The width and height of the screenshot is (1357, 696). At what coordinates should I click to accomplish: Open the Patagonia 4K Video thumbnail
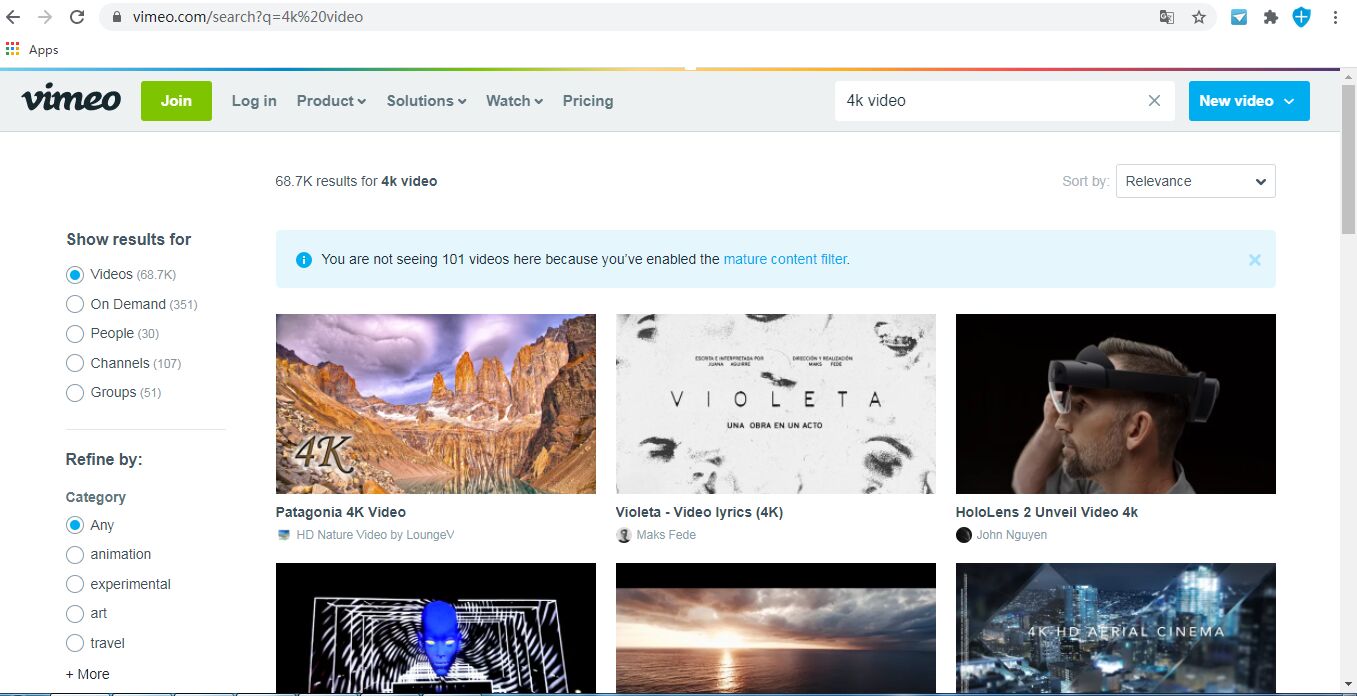point(435,403)
